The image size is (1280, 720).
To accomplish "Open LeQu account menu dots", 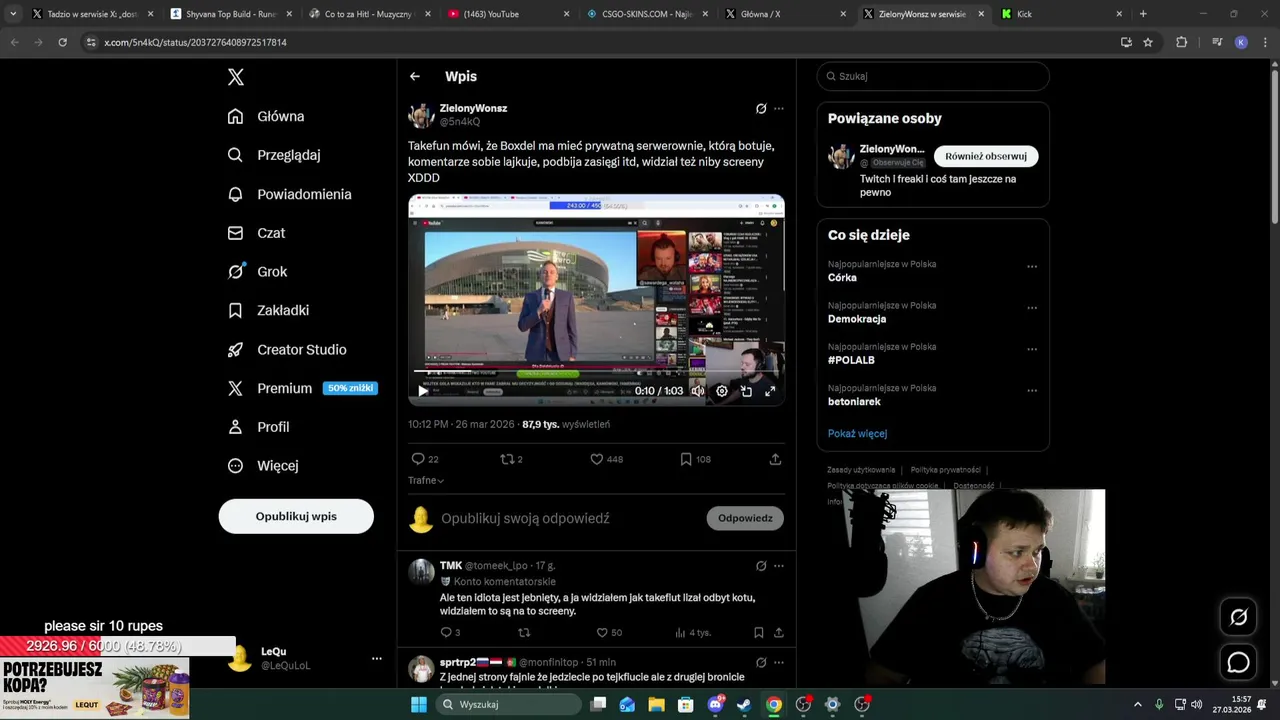I will (377, 658).
